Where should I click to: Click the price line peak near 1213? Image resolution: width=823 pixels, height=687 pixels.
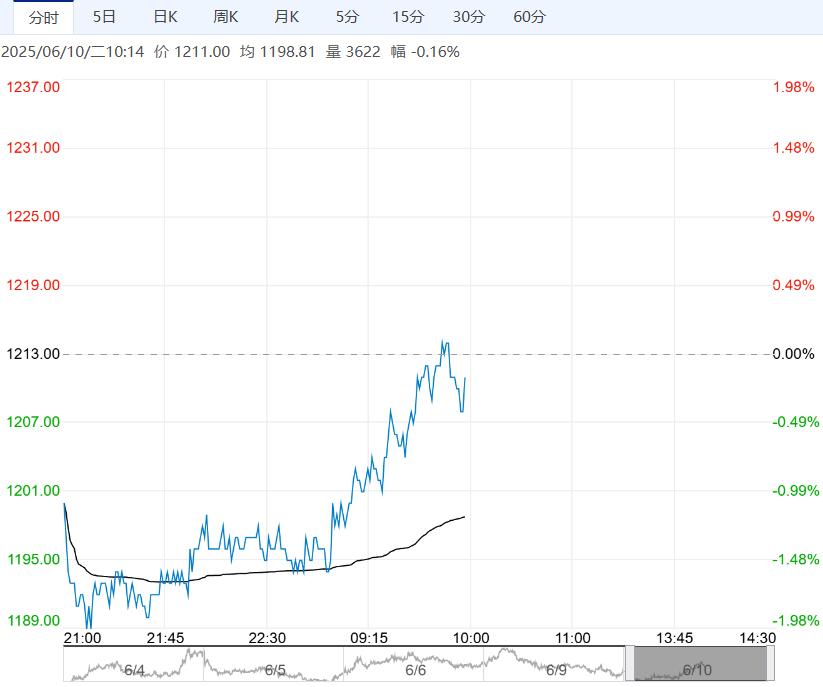[444, 342]
